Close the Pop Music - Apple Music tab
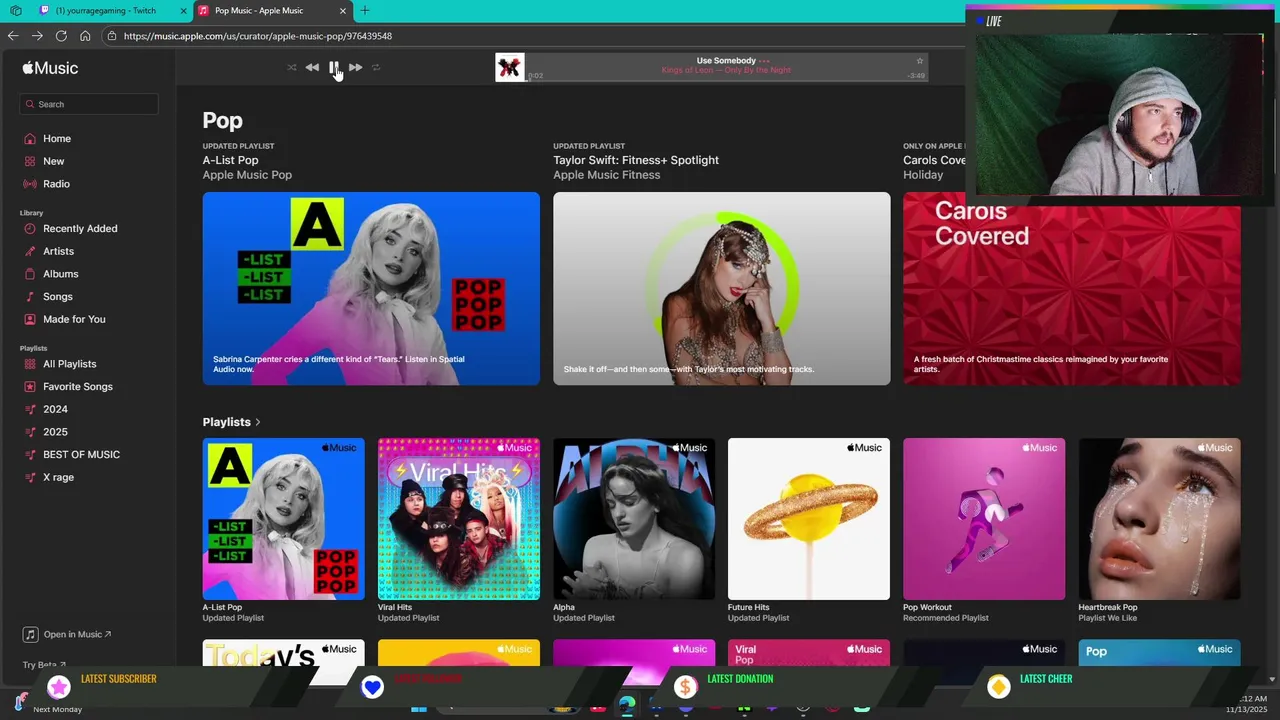1280x720 pixels. tap(343, 11)
